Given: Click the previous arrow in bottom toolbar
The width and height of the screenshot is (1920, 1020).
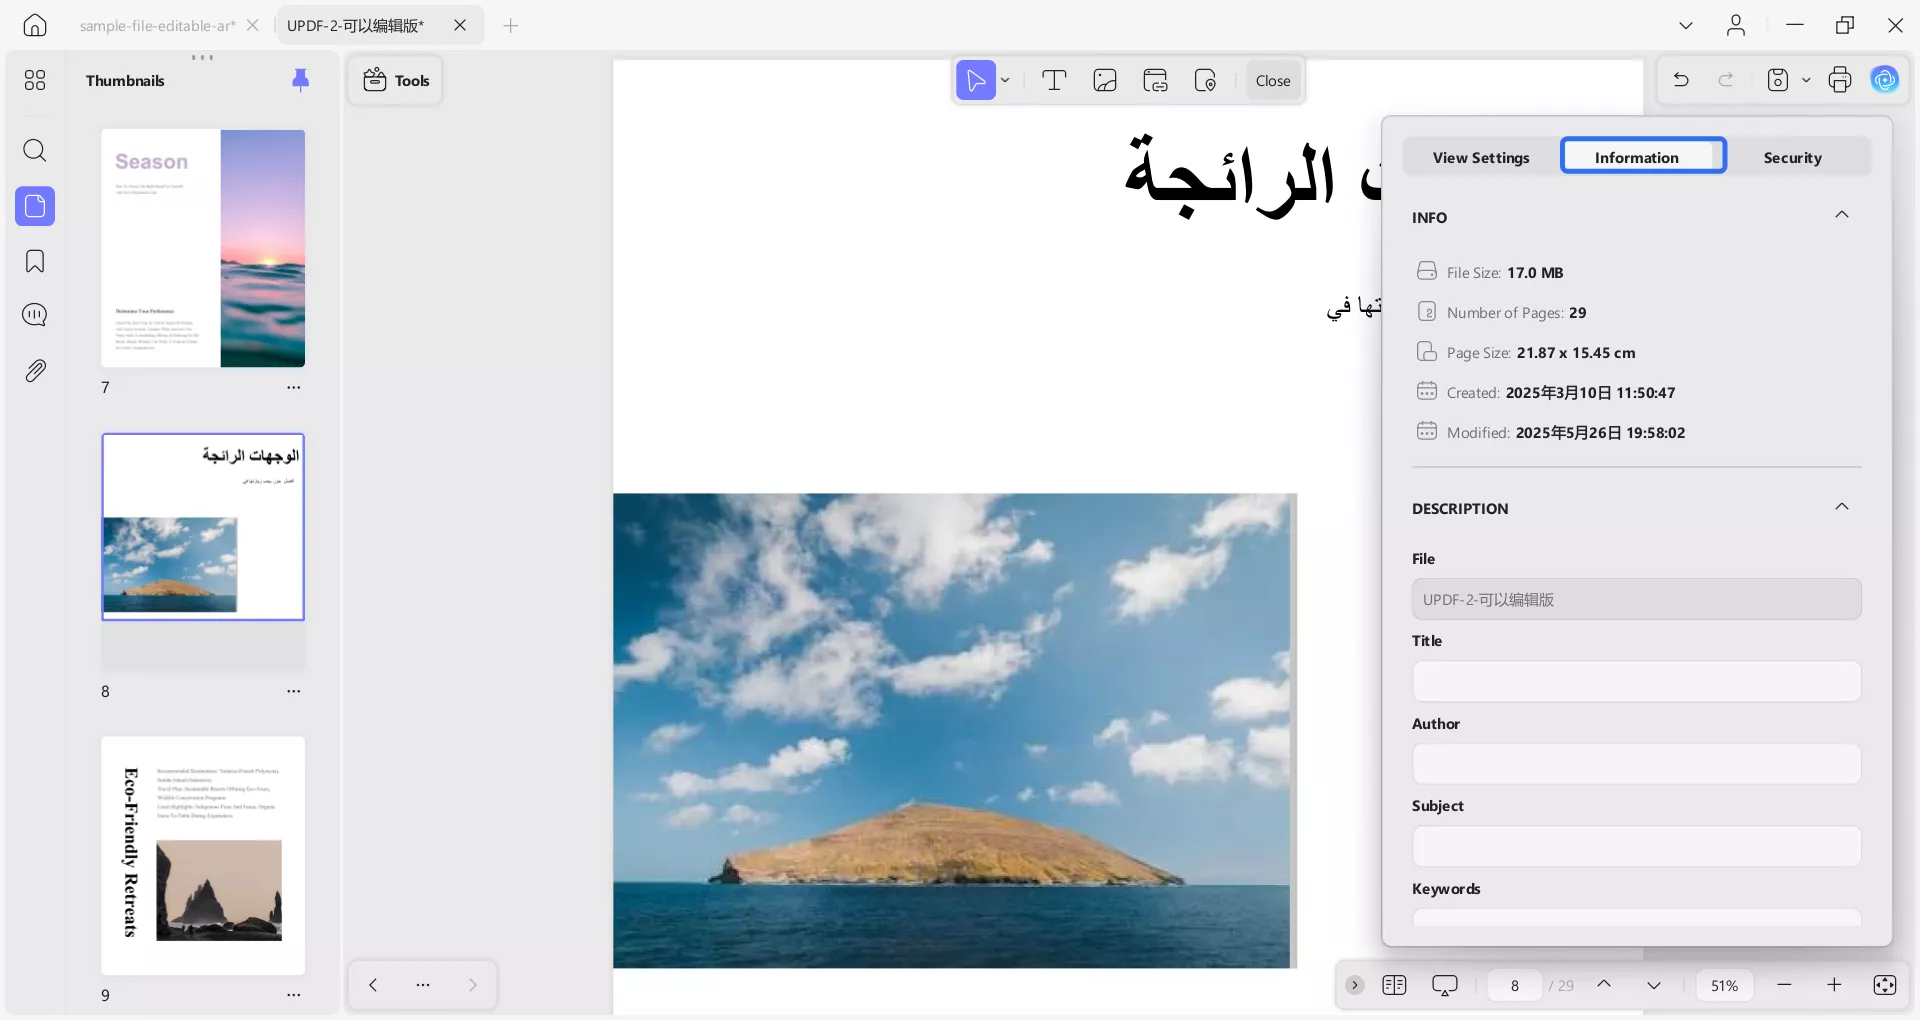Looking at the screenshot, I should [x=373, y=985].
